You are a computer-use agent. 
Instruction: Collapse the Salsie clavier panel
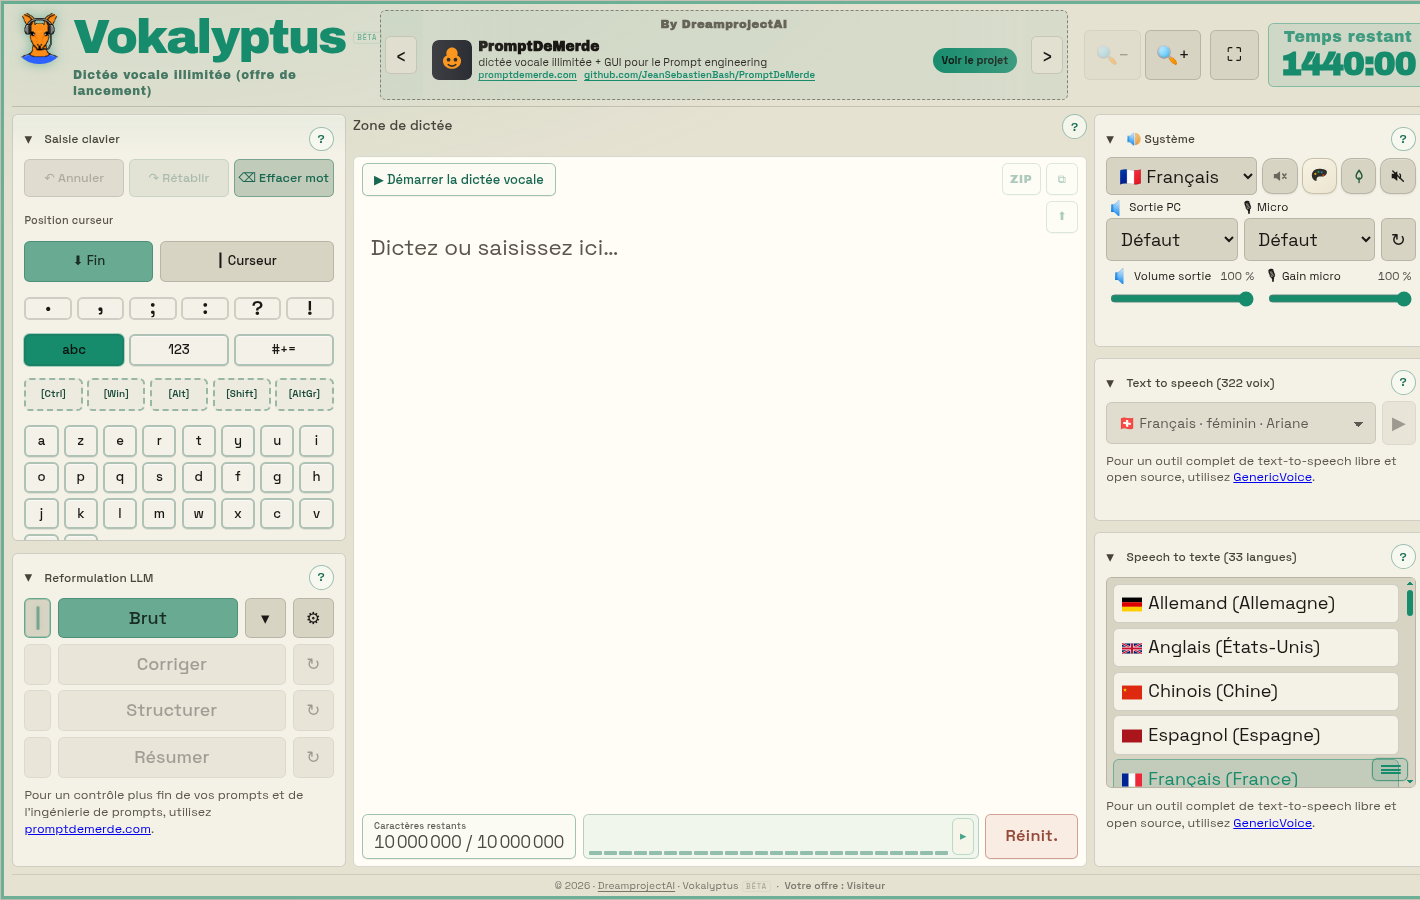click(x=29, y=139)
